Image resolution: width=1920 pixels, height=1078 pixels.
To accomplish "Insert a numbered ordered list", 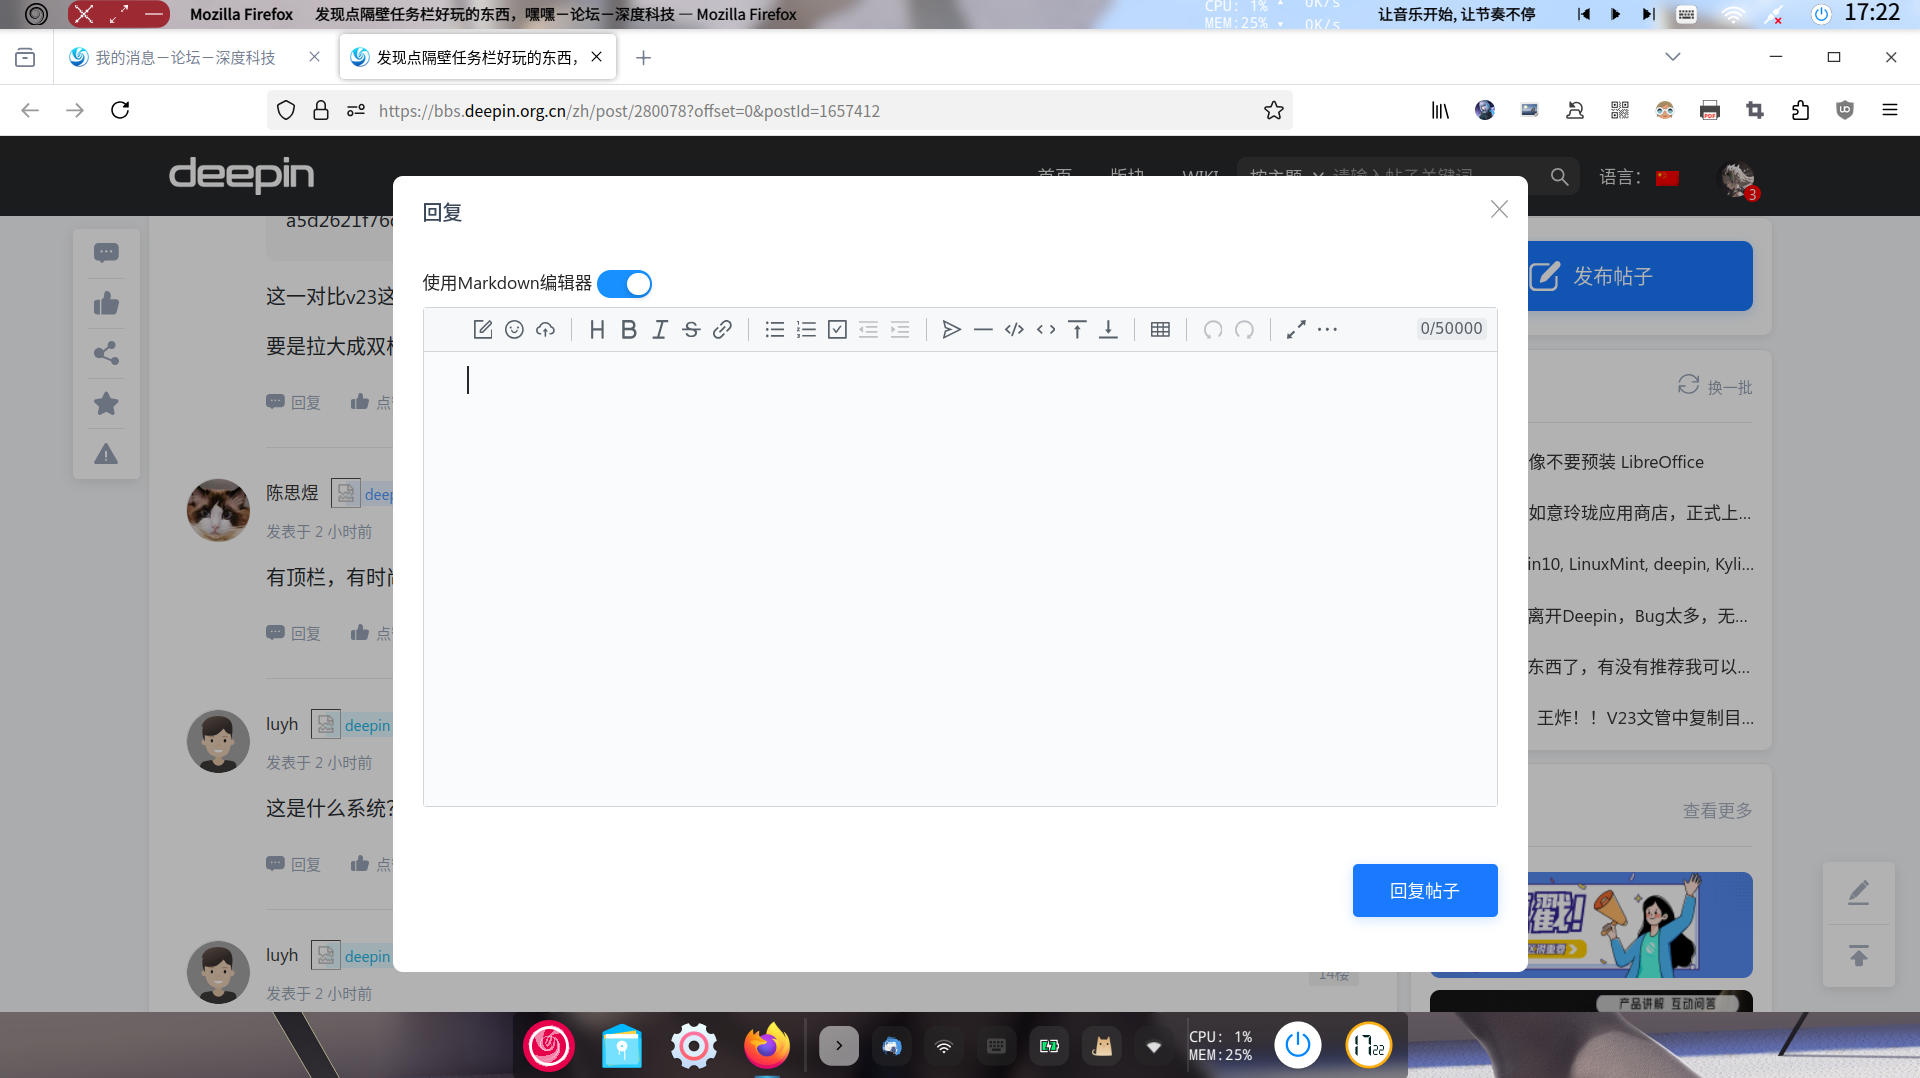I will point(806,330).
